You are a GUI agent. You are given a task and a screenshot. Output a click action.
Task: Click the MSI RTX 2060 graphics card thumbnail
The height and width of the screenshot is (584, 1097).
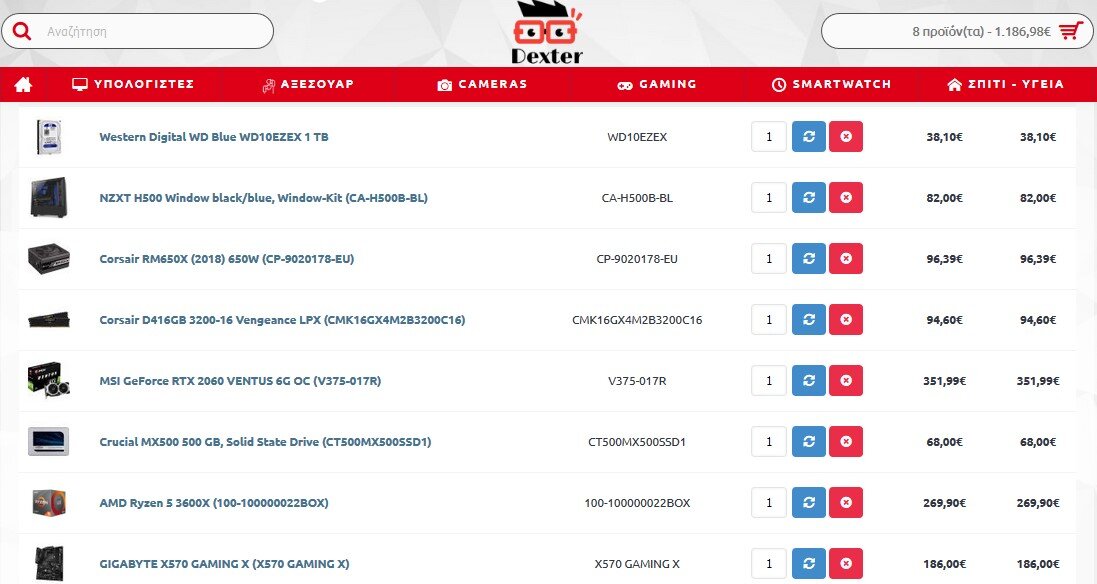coord(49,380)
